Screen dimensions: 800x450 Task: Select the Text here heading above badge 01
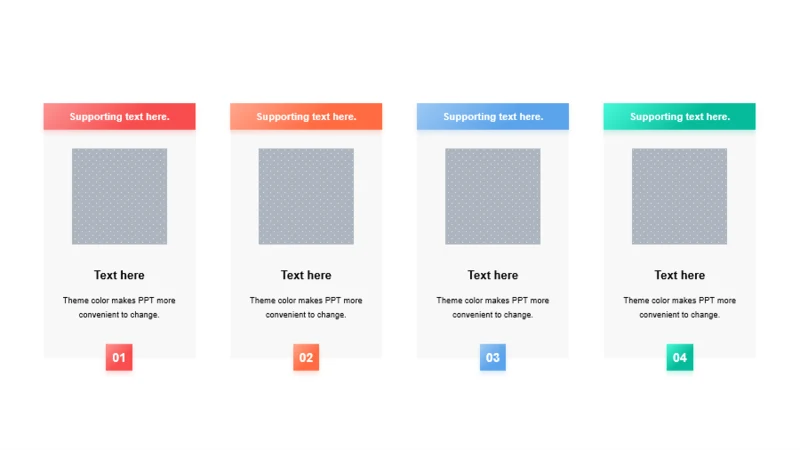click(x=119, y=275)
